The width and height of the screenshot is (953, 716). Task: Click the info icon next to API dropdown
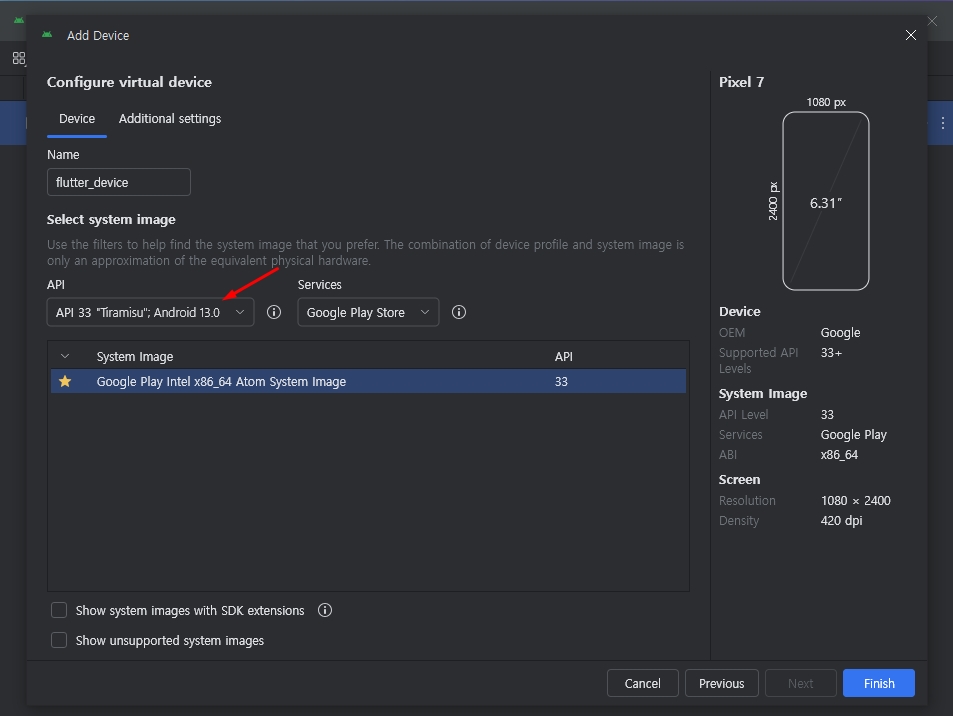(x=274, y=312)
